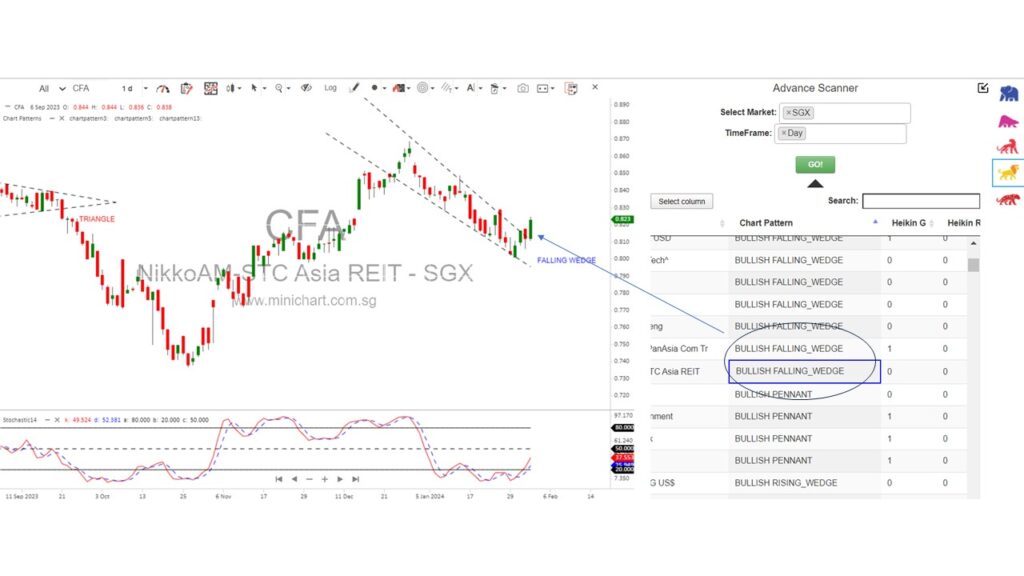Collapse scanner filters with black triangle
The height and width of the screenshot is (576, 1024).
point(815,183)
